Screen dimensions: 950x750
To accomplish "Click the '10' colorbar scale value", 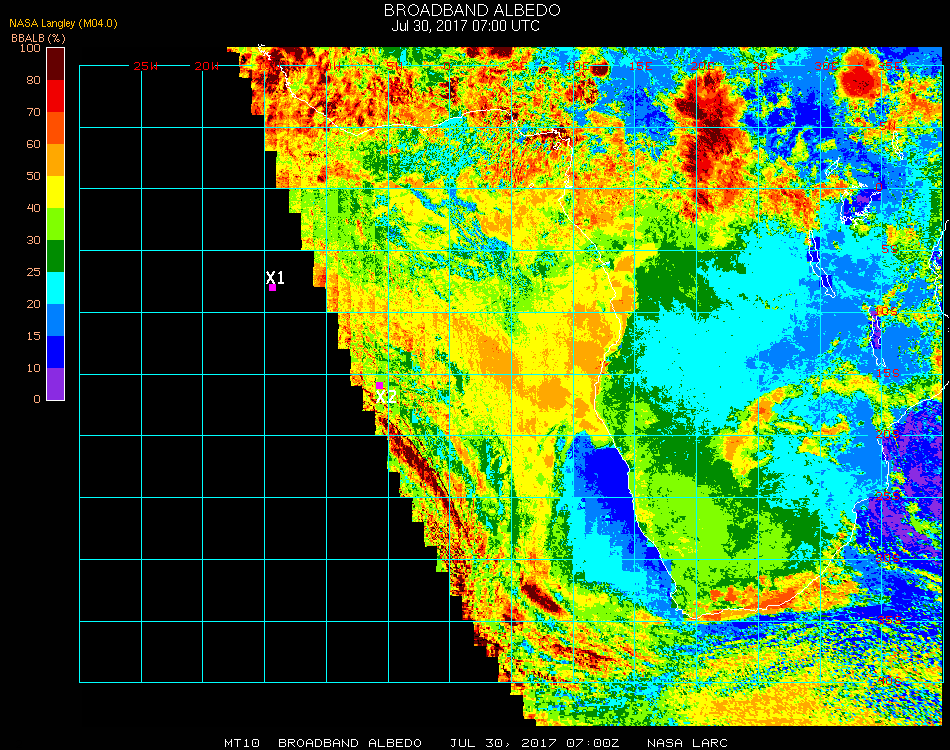I will pyautogui.click(x=33, y=368).
